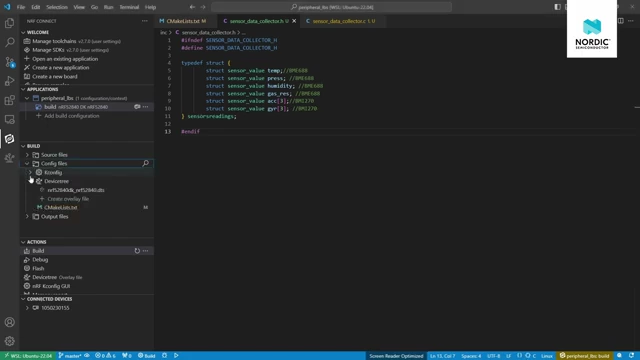The height and width of the screenshot is (360, 640).
Task: Click peripheral_lbs build status item
Action: click(584, 356)
